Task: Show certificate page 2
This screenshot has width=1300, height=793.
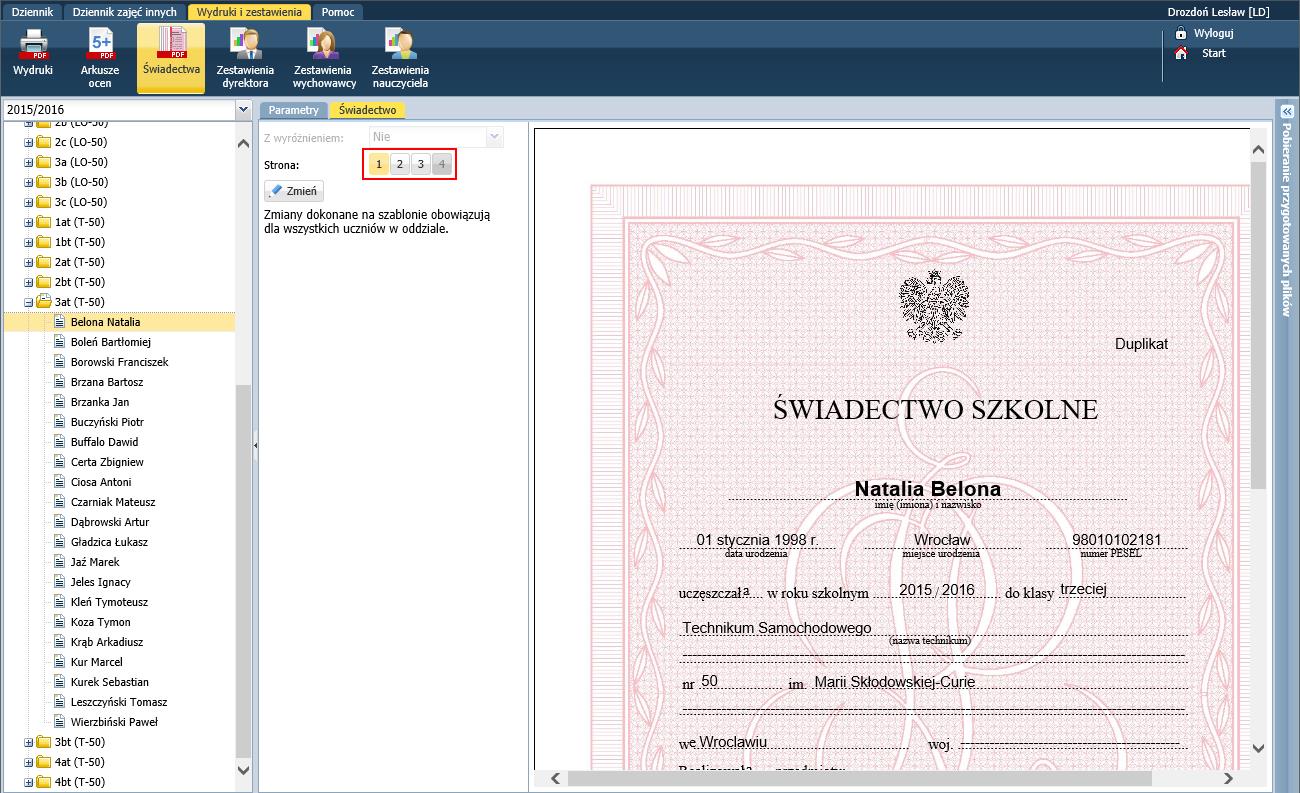Action: pos(400,164)
